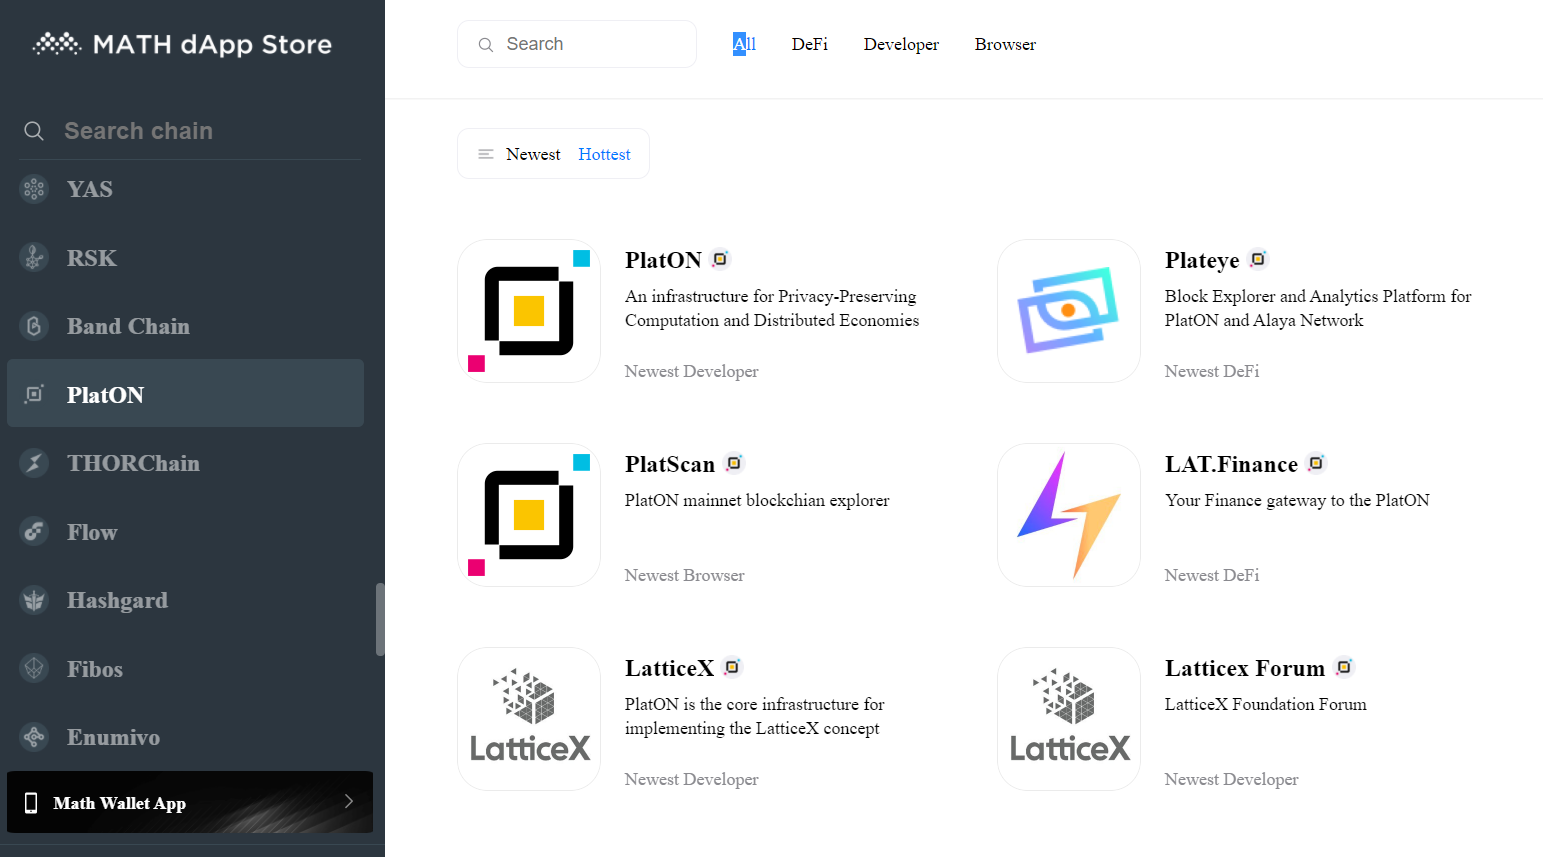Open the Plateye dApp title link

(x=1202, y=260)
